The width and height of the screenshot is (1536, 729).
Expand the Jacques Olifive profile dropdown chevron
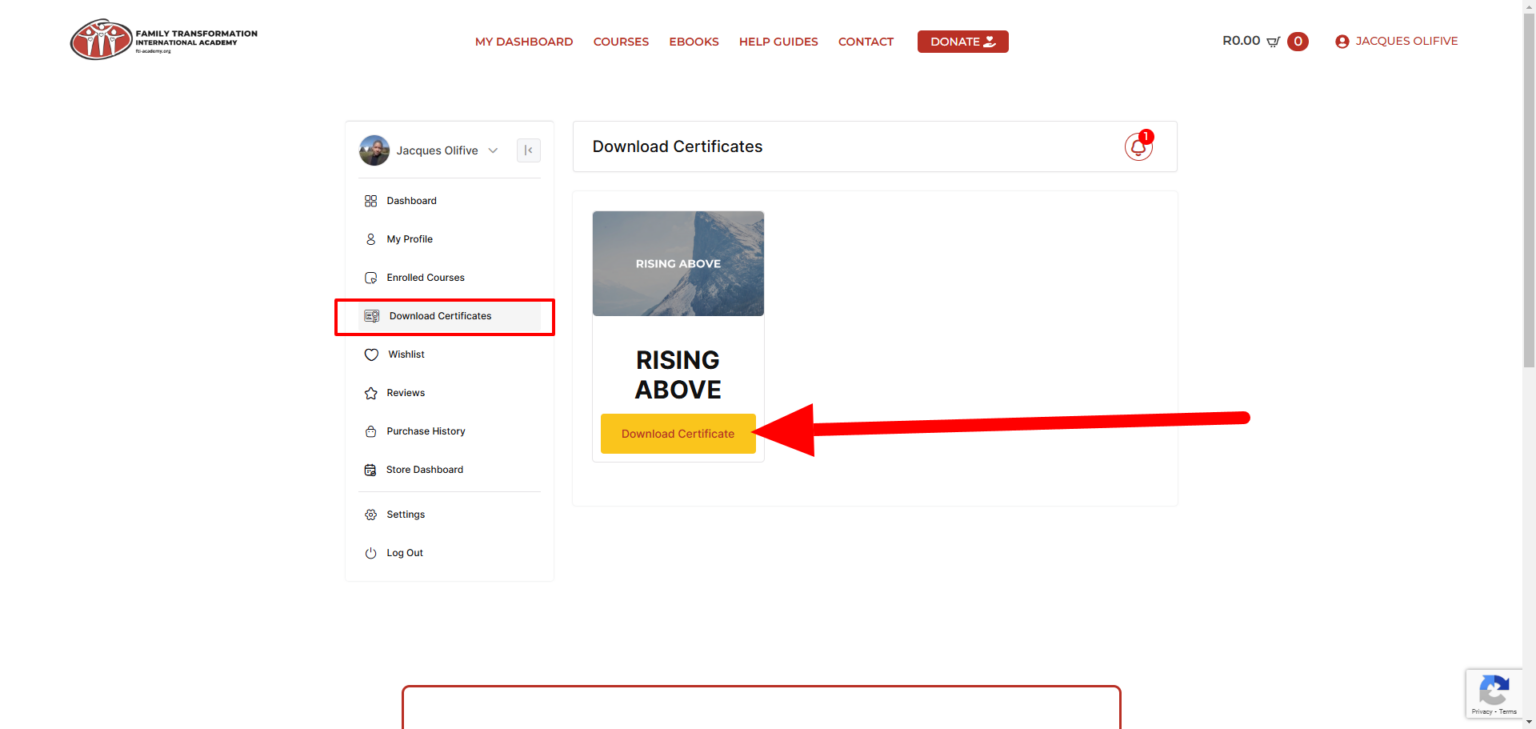click(493, 151)
